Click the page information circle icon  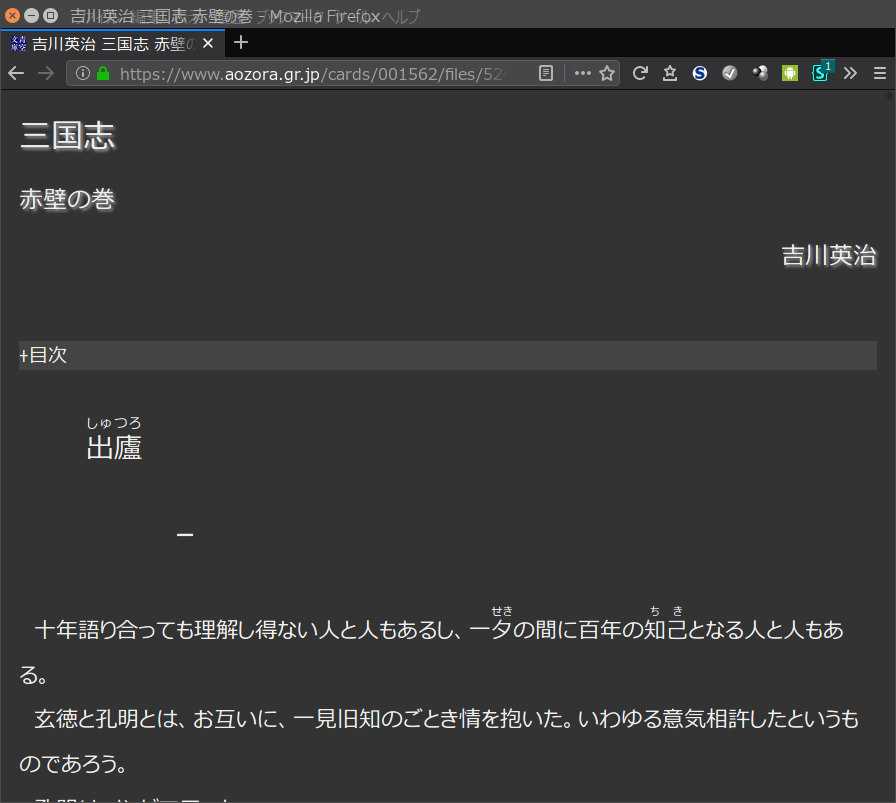81,73
